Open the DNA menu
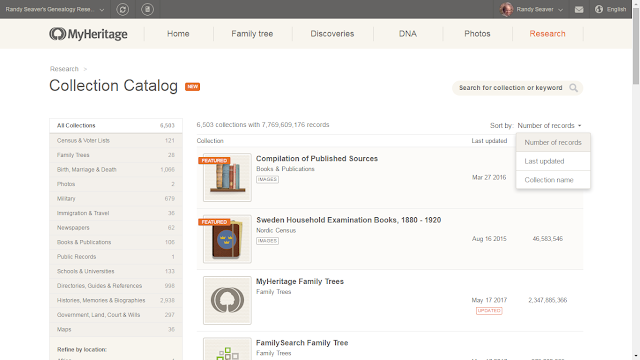640x360 pixels. (x=408, y=34)
